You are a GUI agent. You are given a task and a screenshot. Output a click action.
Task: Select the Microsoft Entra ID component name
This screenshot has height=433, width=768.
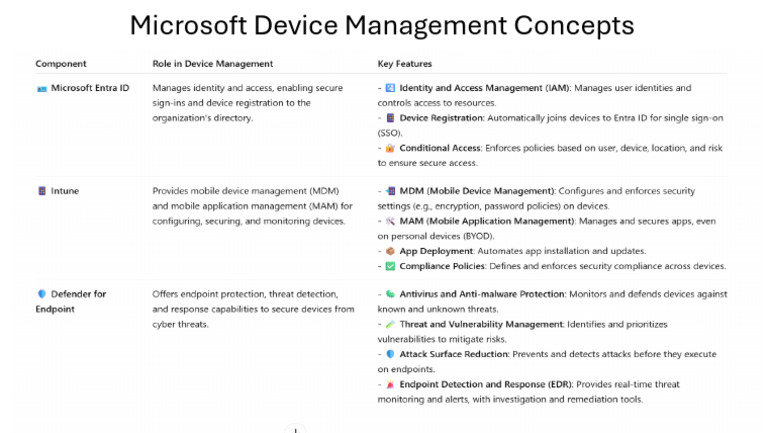coord(90,88)
